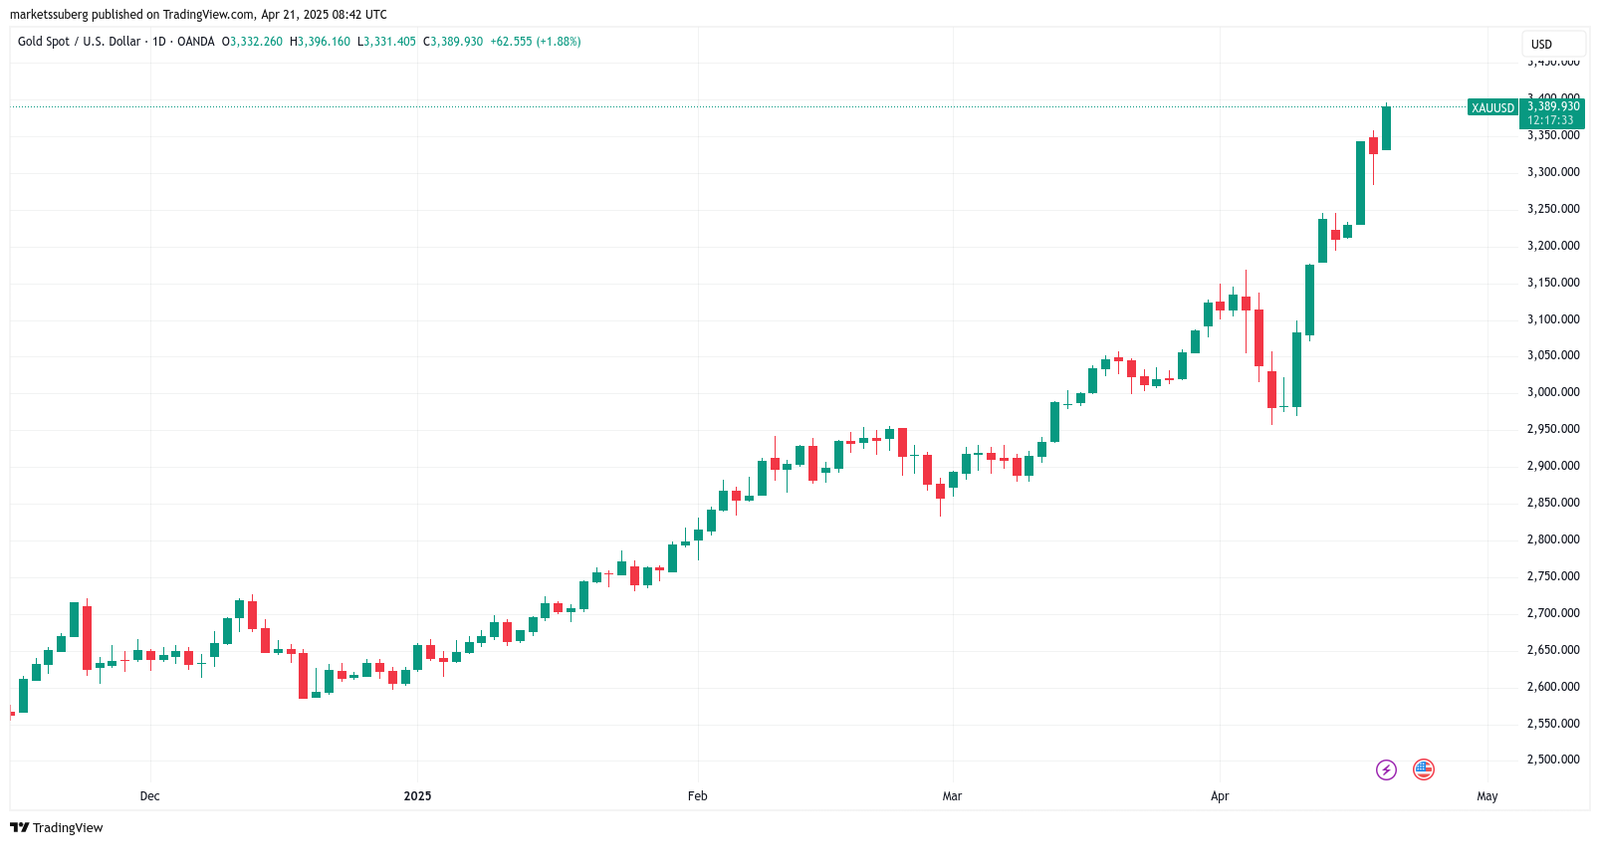Click the XAUUSD symbol price label
1600x845 pixels.
click(x=1492, y=108)
